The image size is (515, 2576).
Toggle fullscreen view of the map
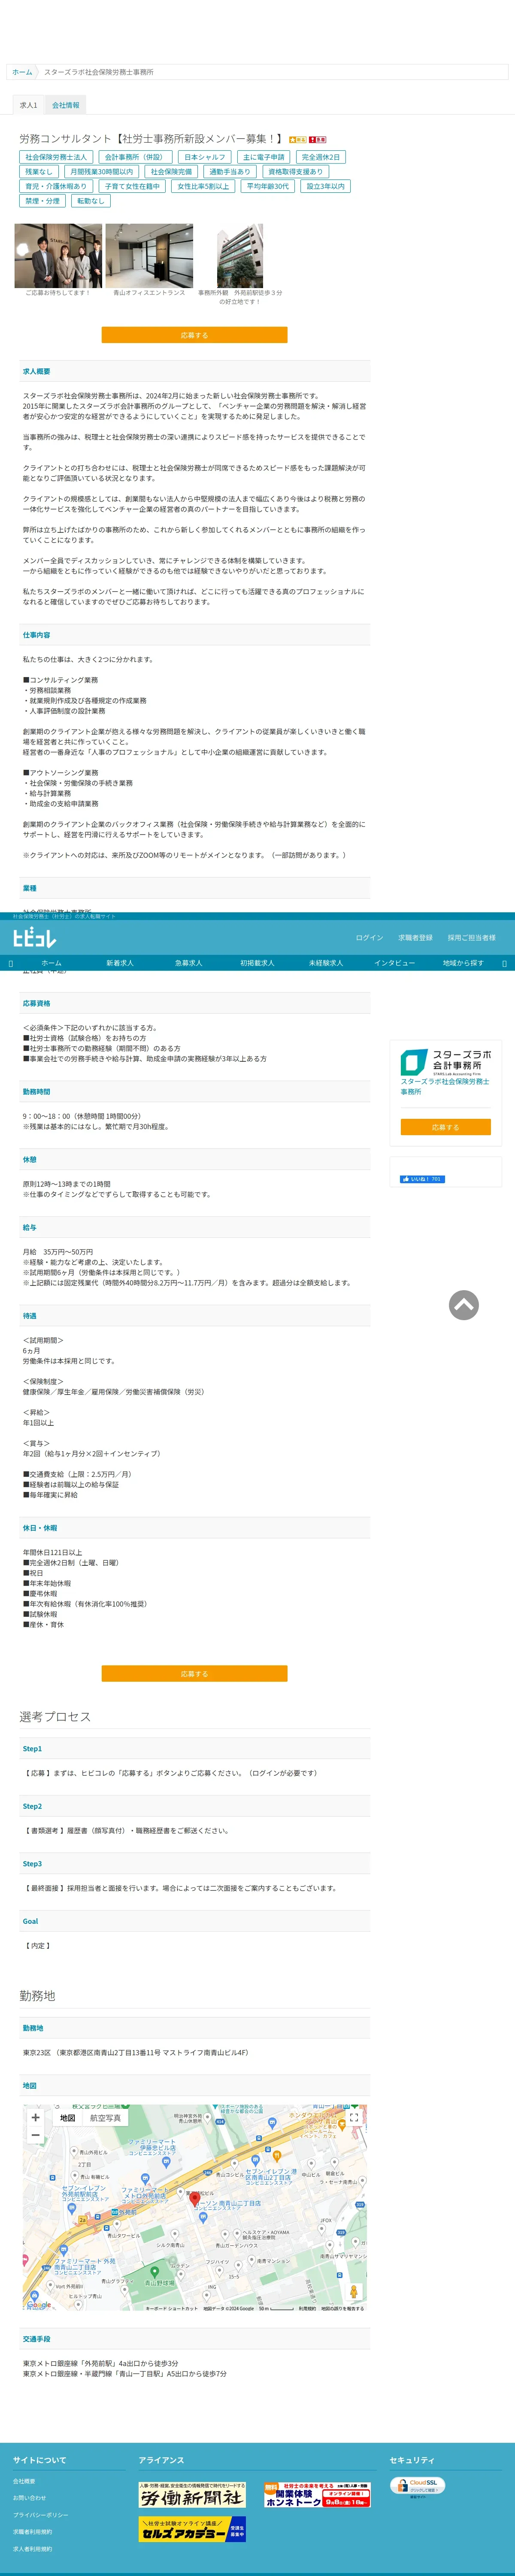[353, 2117]
